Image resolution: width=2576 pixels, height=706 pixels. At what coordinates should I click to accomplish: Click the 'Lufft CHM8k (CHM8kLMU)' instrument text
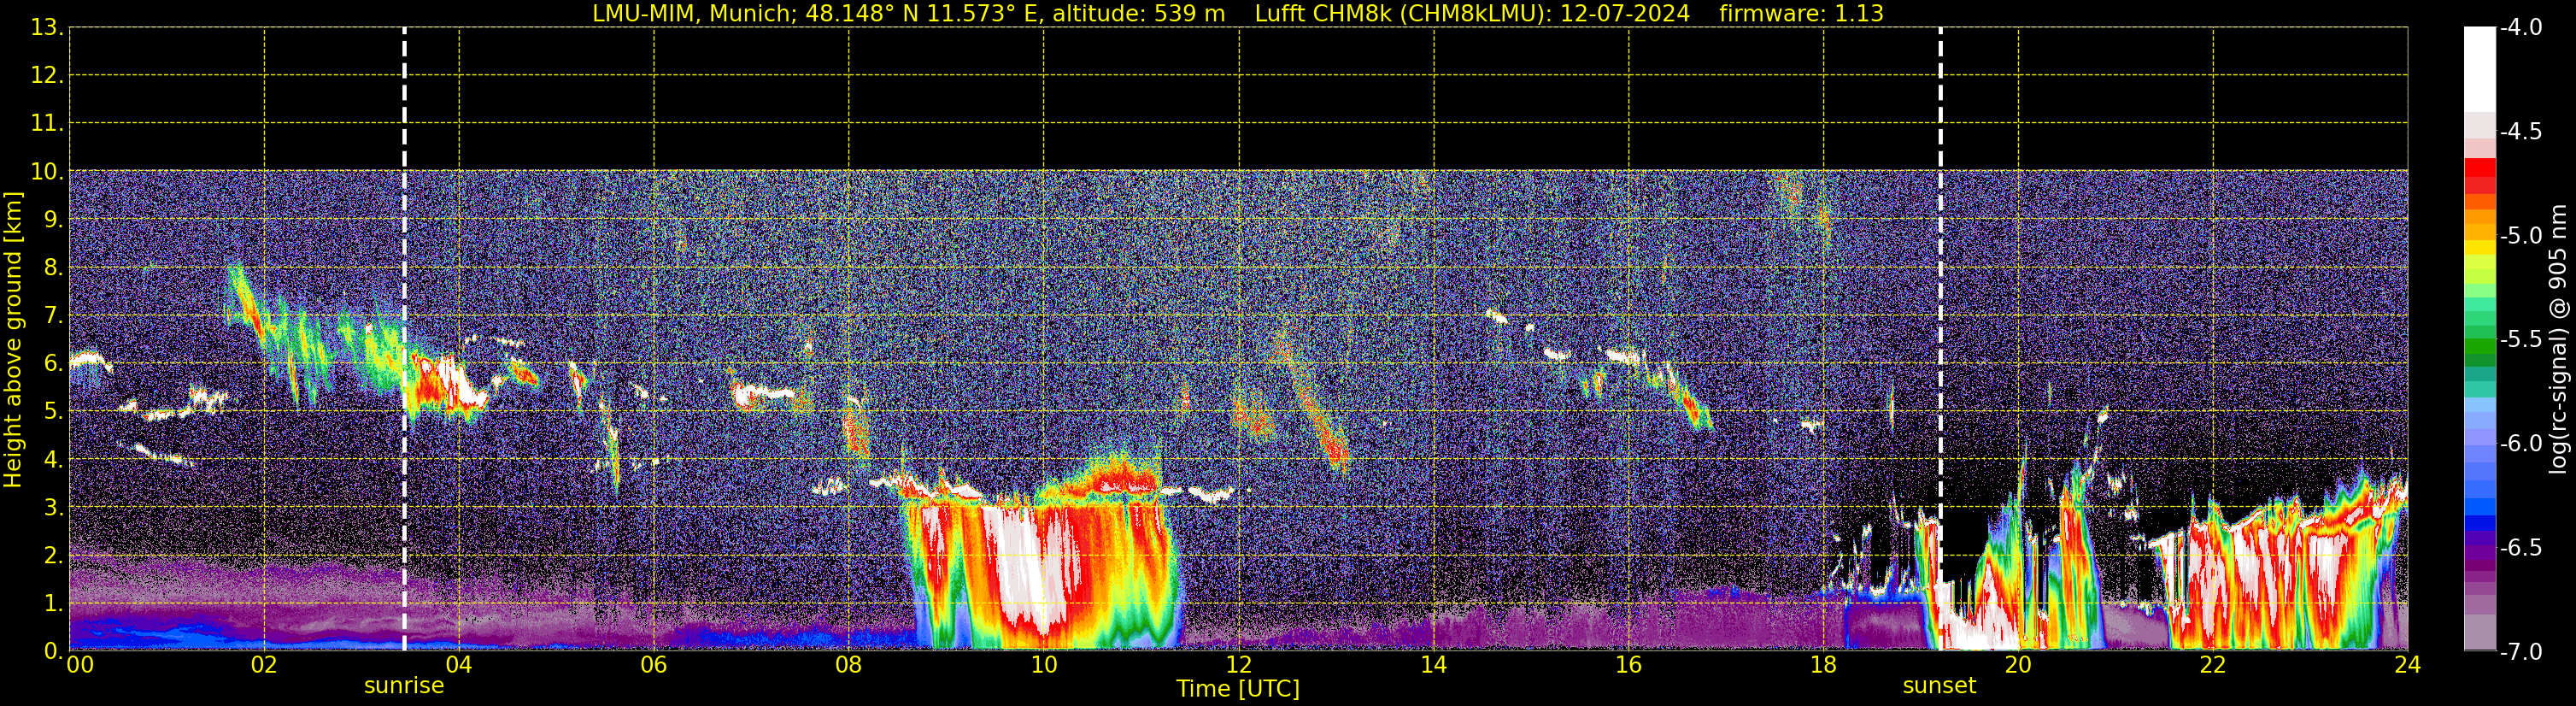pyautogui.click(x=1403, y=13)
